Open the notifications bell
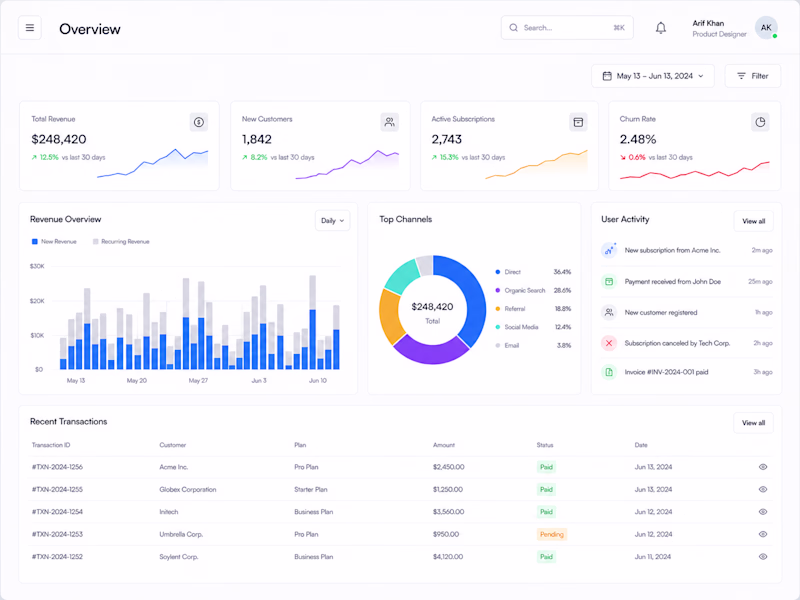The image size is (800, 600). coord(661,28)
